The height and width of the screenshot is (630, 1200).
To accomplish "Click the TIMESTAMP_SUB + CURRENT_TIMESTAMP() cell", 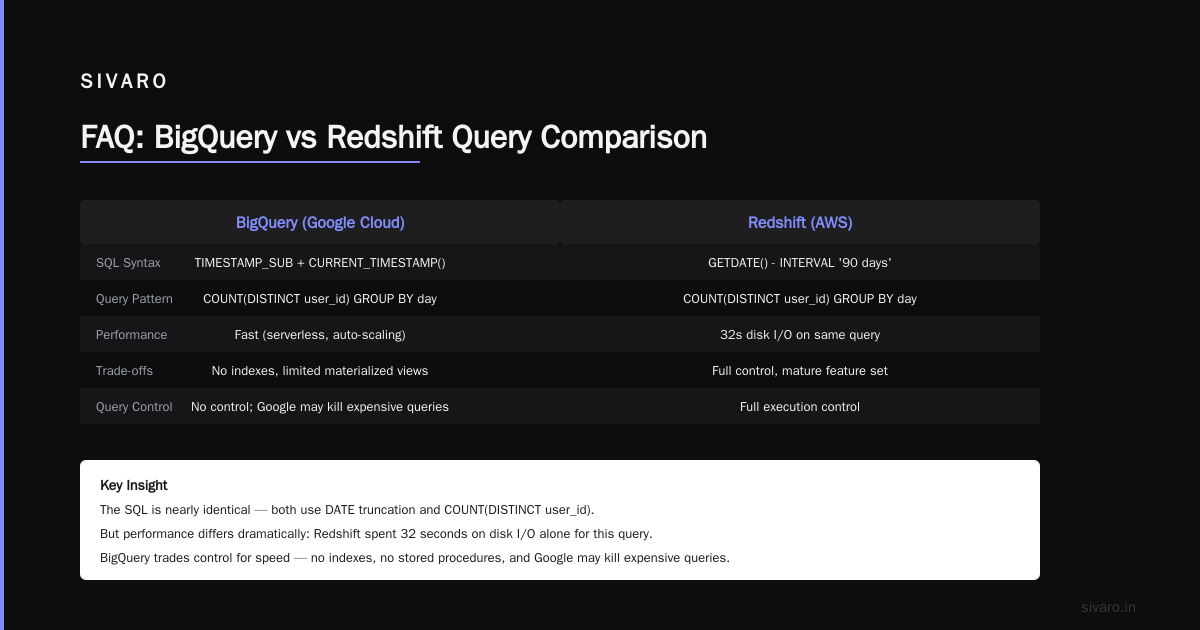I will click(x=320, y=262).
